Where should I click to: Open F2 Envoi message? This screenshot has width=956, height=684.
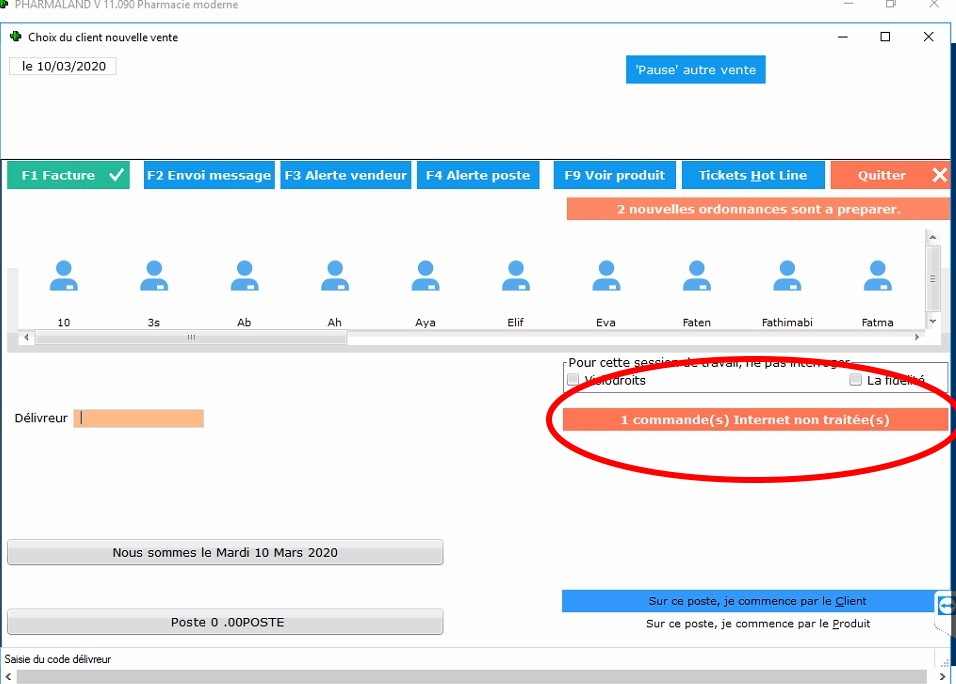[208, 175]
